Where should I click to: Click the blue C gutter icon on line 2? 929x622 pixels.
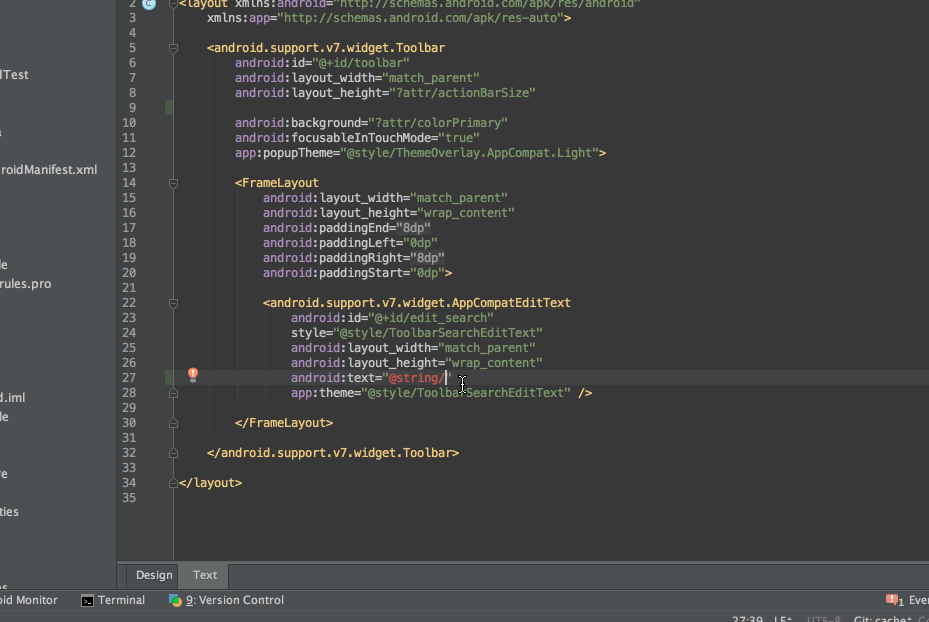(149, 5)
